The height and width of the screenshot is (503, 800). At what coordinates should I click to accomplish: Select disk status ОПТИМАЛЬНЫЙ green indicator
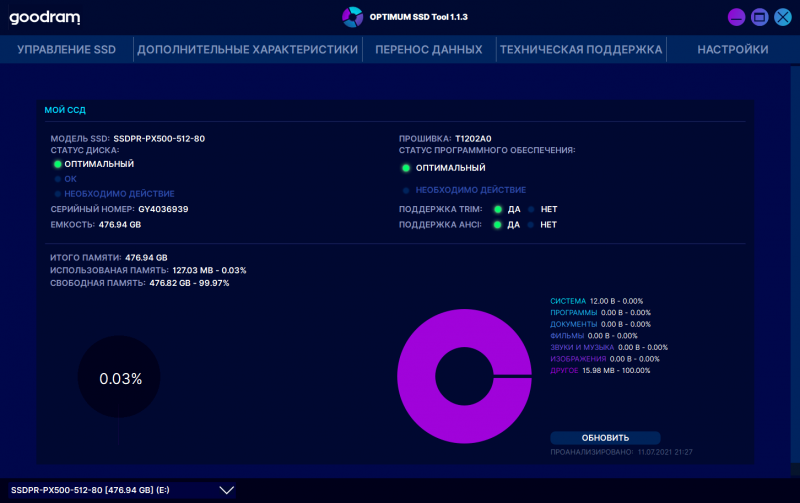(58, 164)
